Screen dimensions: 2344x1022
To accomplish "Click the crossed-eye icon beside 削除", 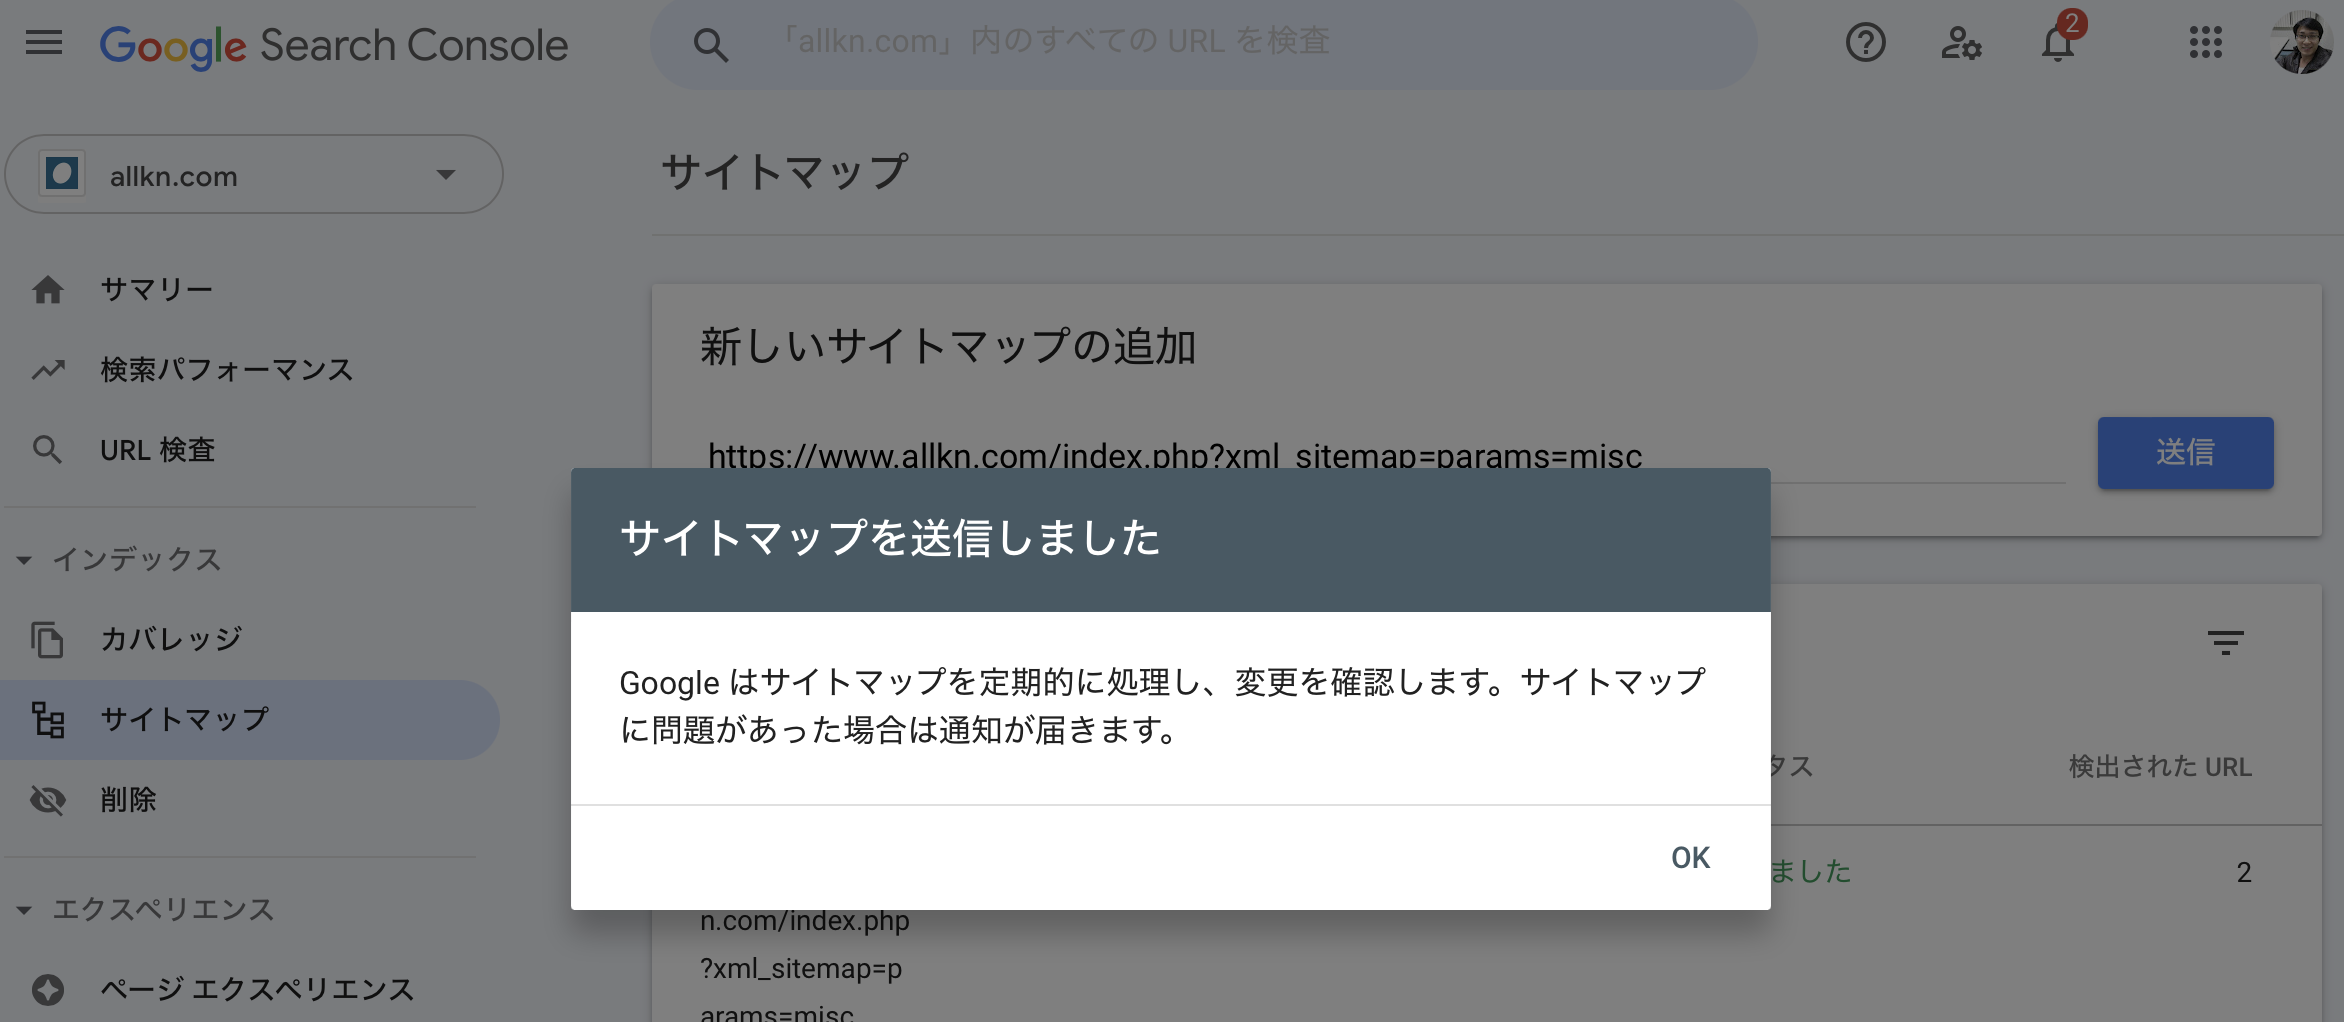I will point(47,800).
